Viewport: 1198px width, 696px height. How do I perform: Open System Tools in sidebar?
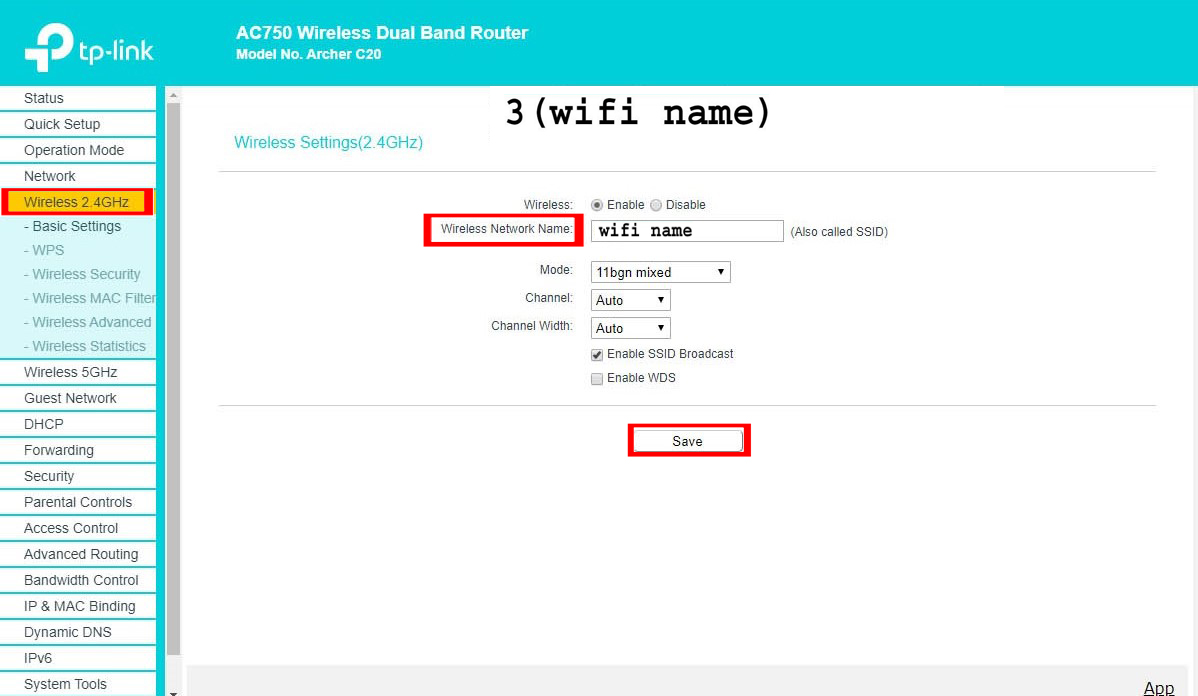tap(66, 684)
